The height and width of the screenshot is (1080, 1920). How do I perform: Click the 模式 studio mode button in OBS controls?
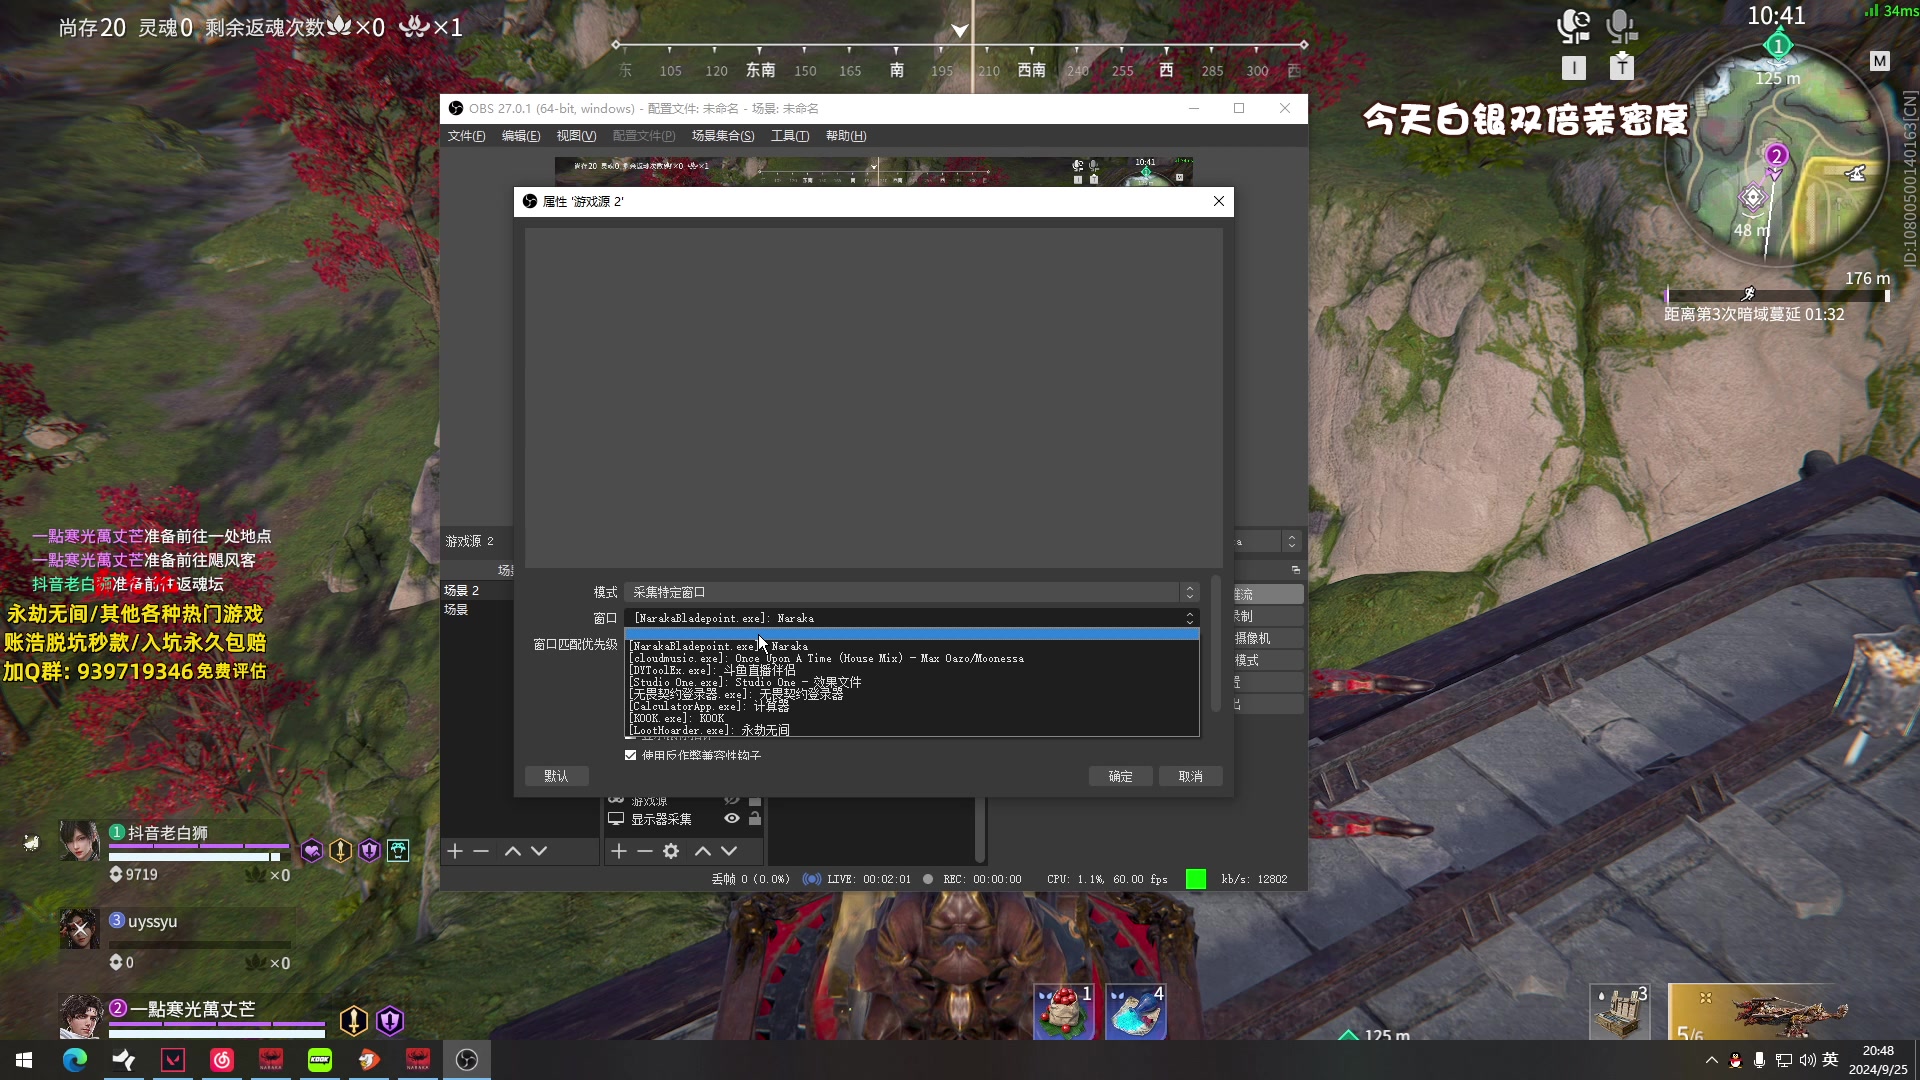(1268, 660)
